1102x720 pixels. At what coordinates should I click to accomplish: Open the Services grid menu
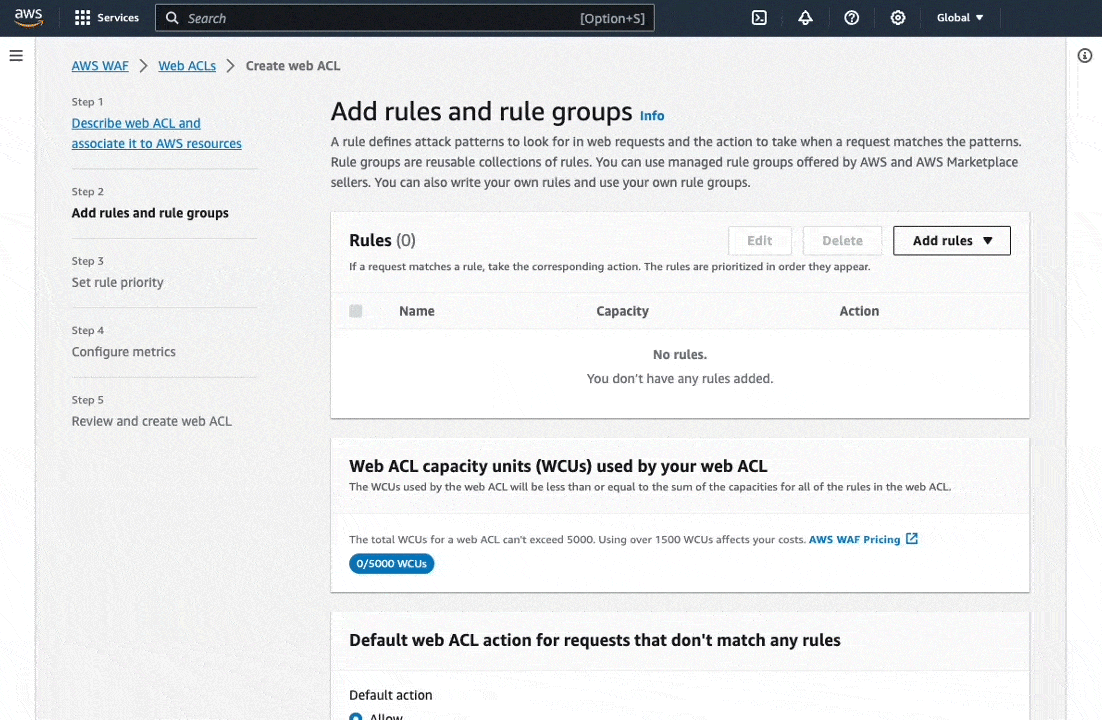point(107,18)
